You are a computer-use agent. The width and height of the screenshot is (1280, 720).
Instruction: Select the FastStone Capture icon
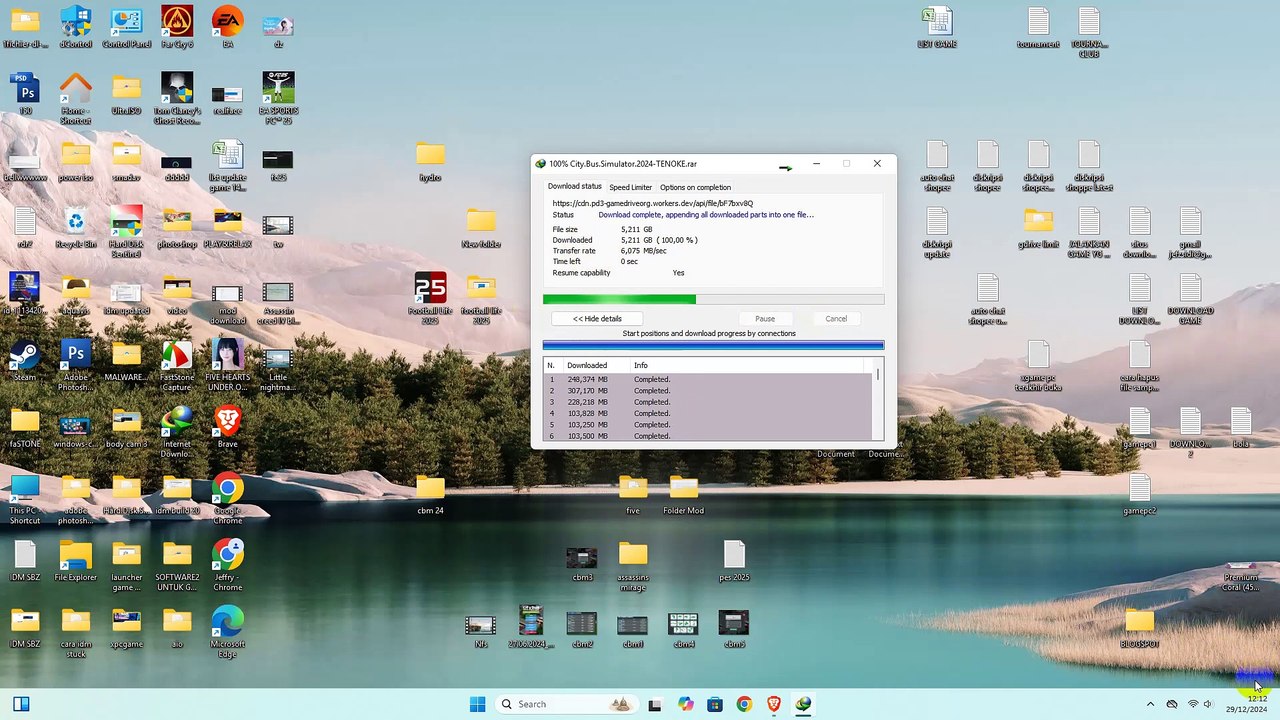click(177, 365)
